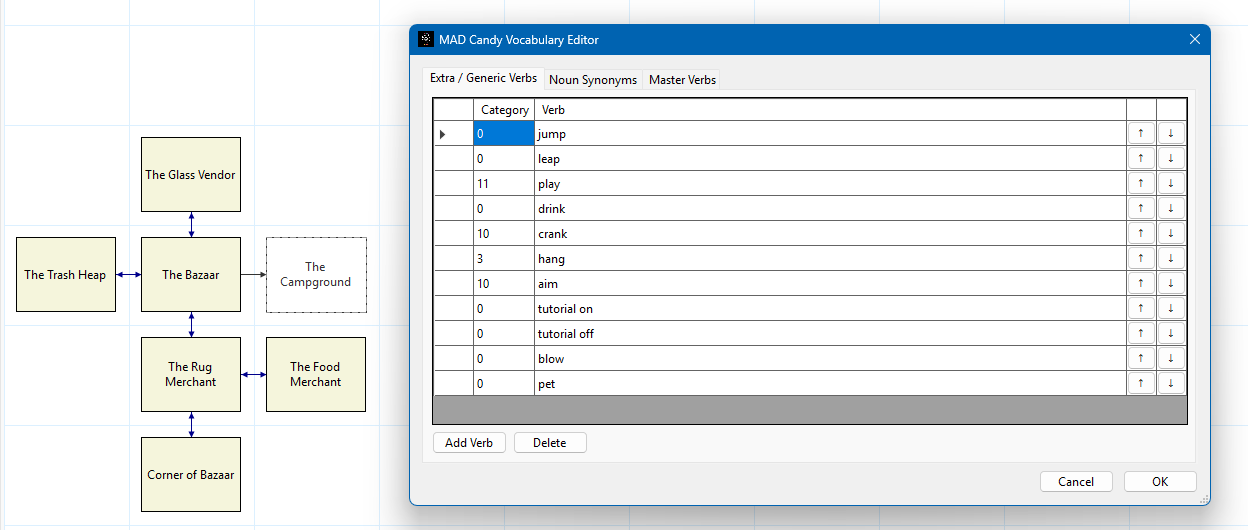Confirm changes with the OK button

[x=1160, y=482]
